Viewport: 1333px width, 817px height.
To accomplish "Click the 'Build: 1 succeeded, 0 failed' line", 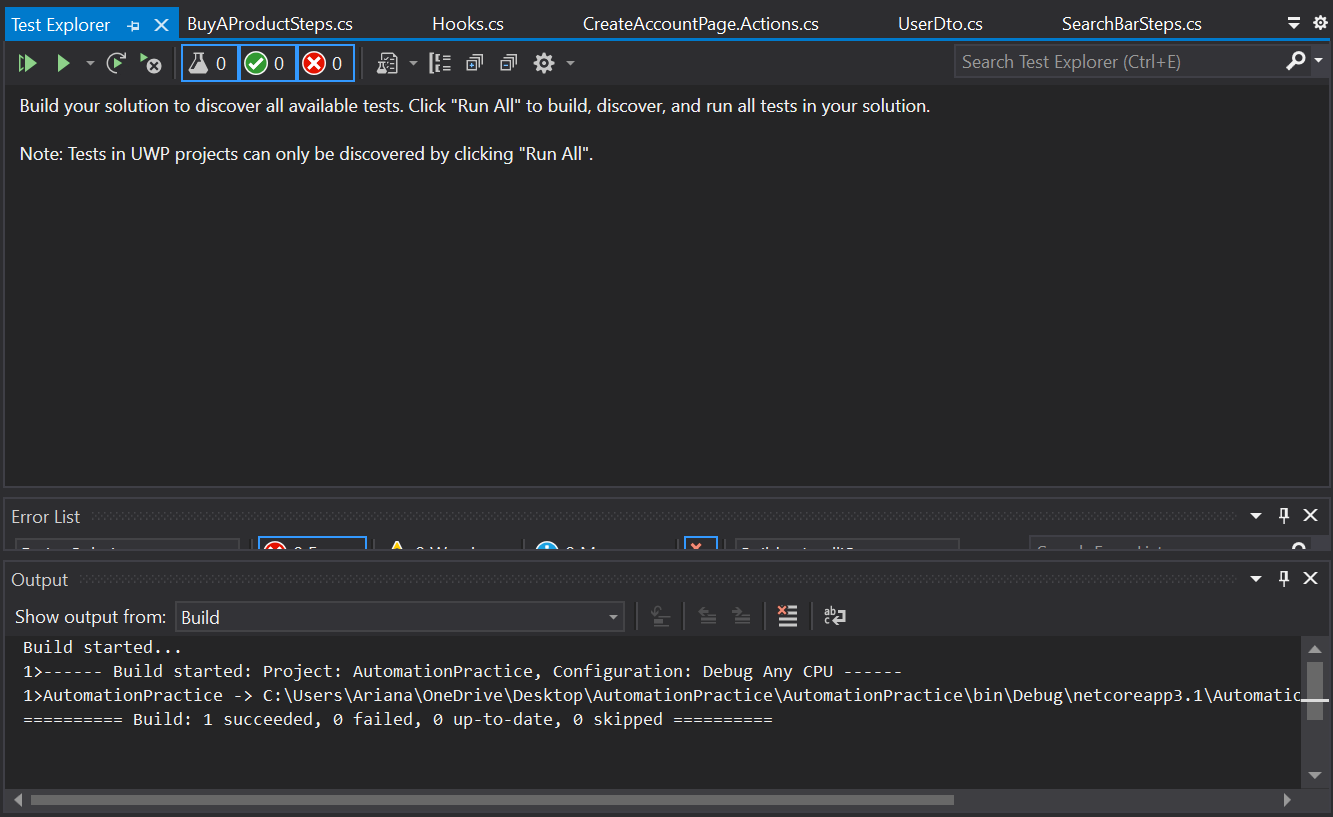I will click(398, 719).
